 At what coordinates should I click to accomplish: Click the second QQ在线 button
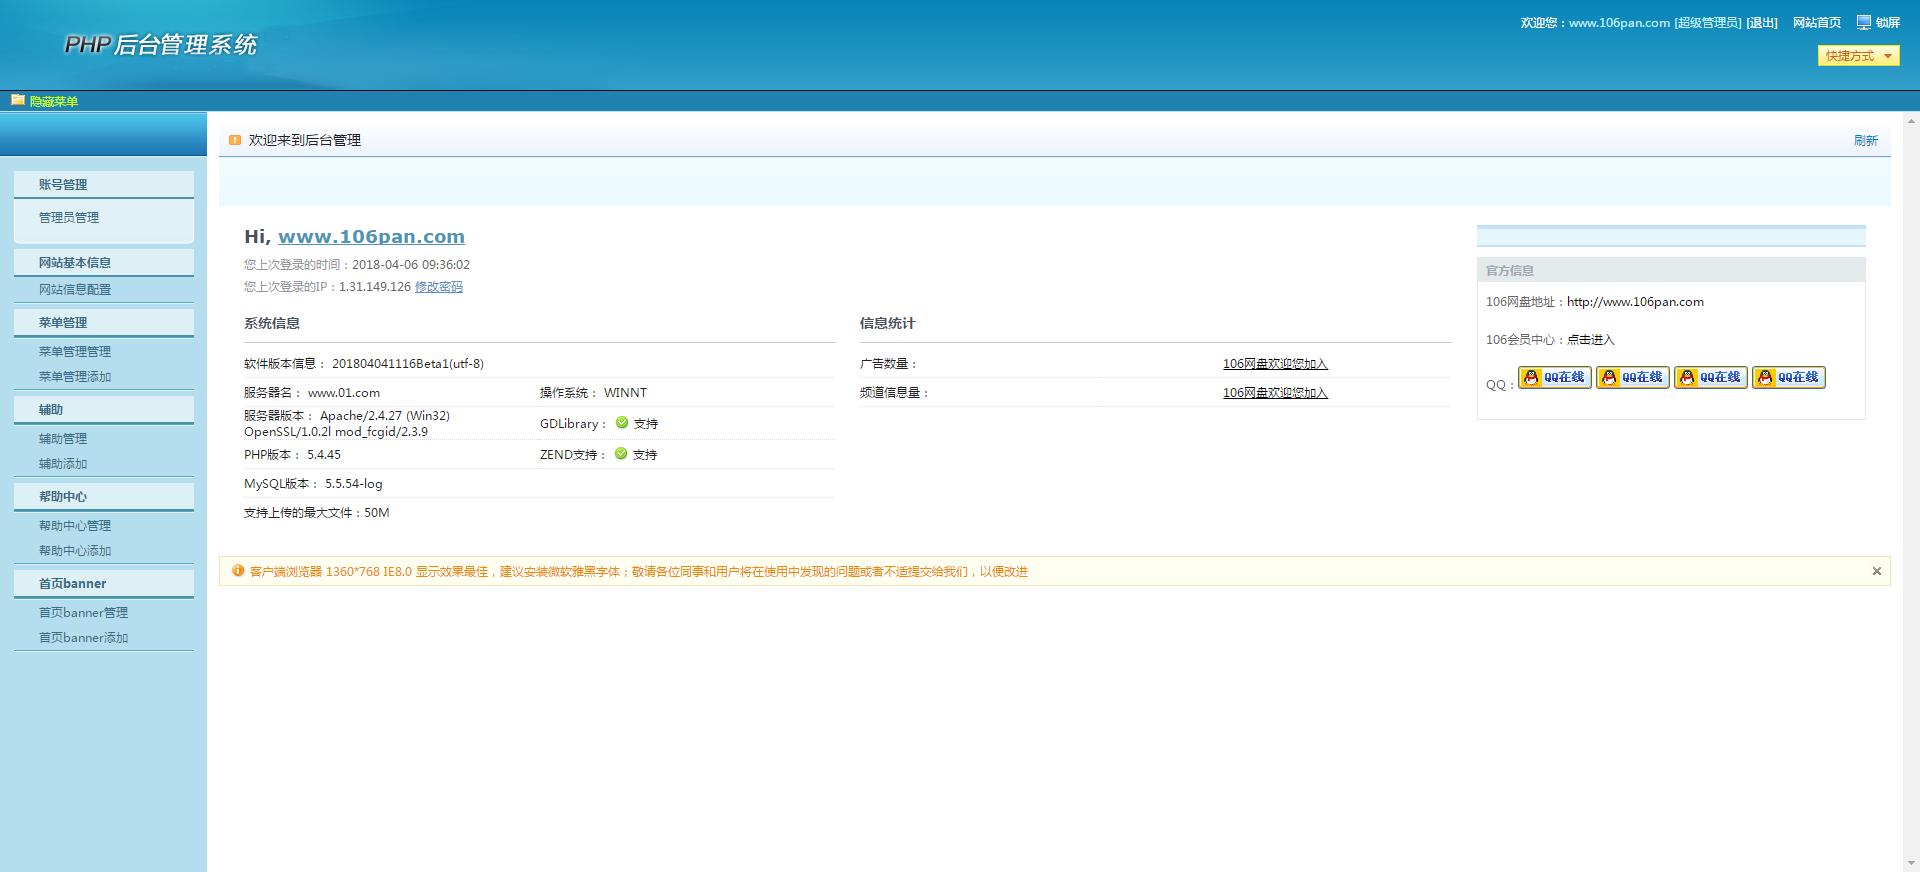click(x=1632, y=377)
